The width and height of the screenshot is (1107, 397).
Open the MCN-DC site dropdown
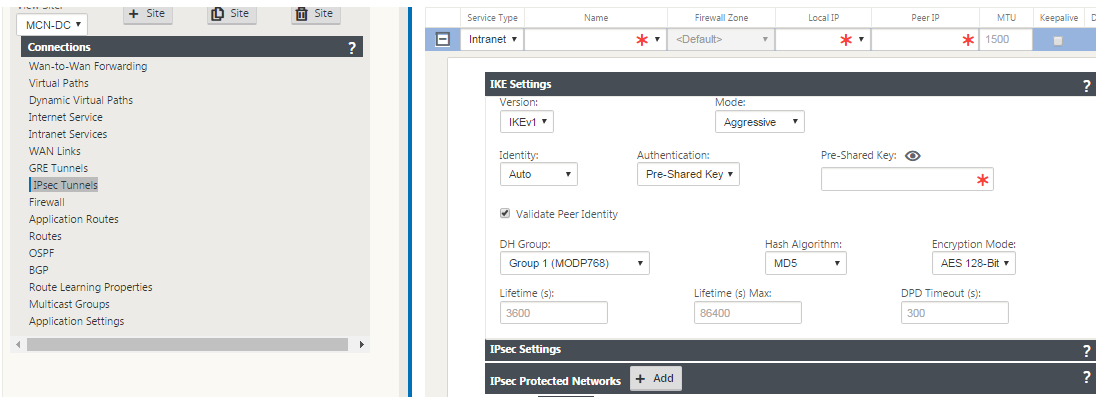[x=52, y=25]
